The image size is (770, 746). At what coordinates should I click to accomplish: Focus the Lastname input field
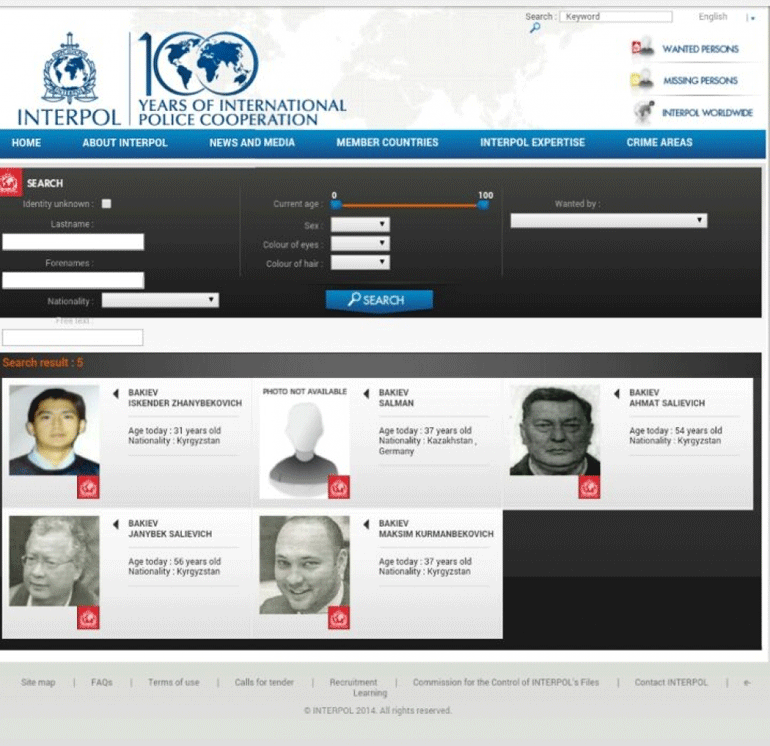[x=73, y=242]
